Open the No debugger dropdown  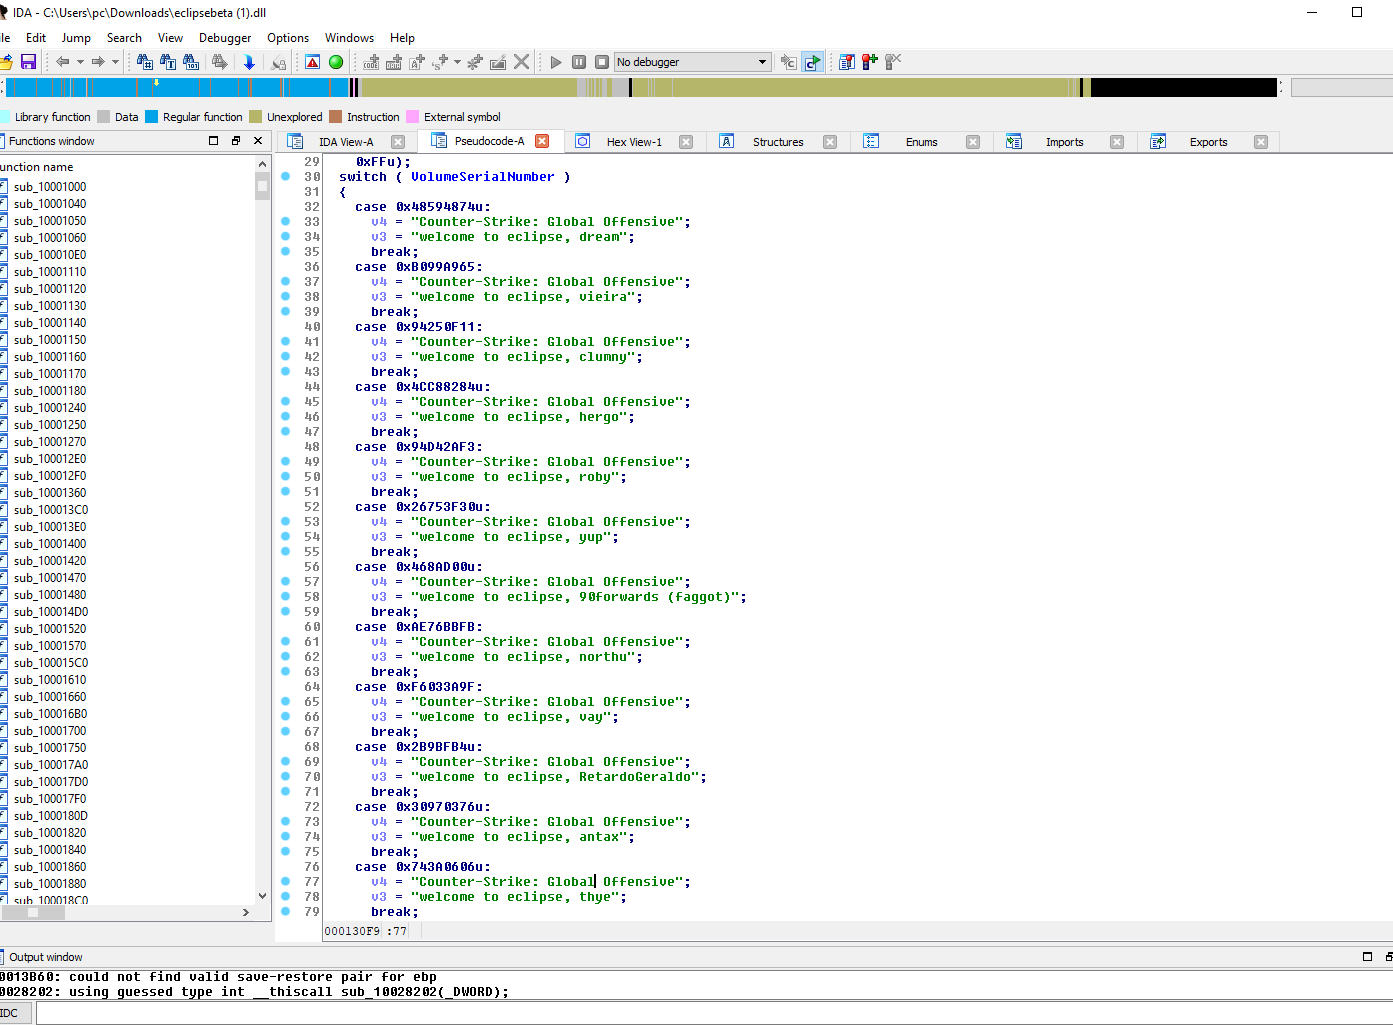pos(762,62)
